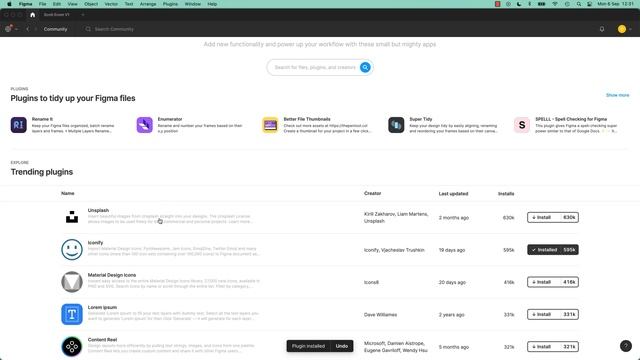Click the notifications bell icon

602,29
